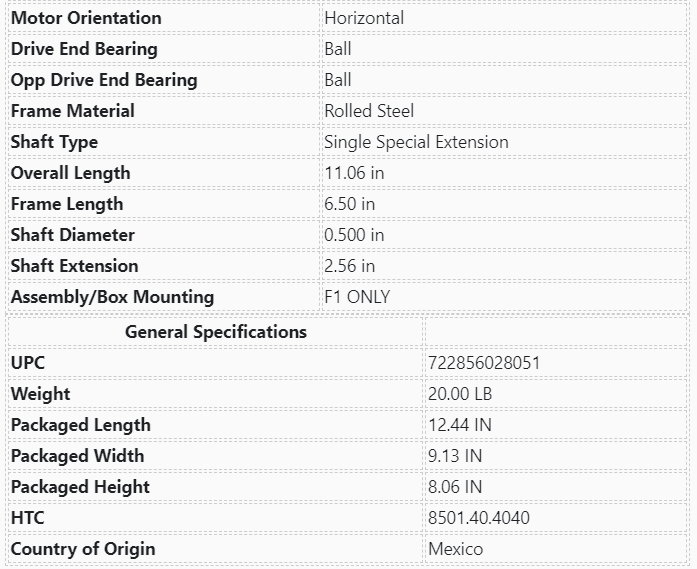This screenshot has width=697, height=569.
Task: Click the Drive End Bearing label
Action: [x=84, y=49]
